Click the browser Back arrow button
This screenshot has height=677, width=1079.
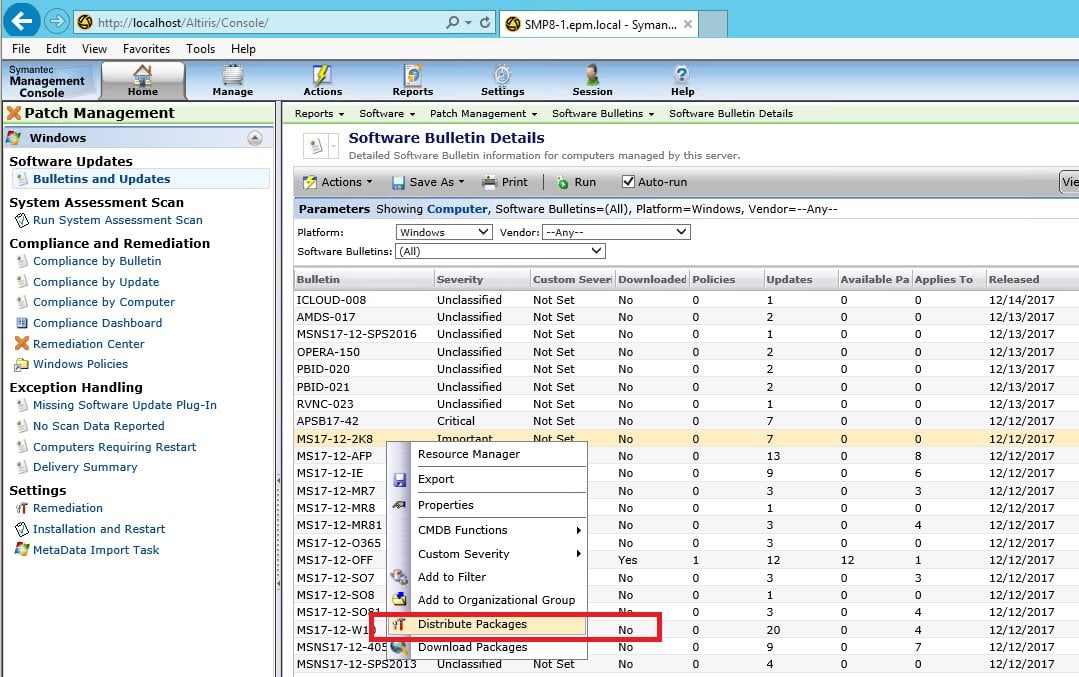coord(21,21)
